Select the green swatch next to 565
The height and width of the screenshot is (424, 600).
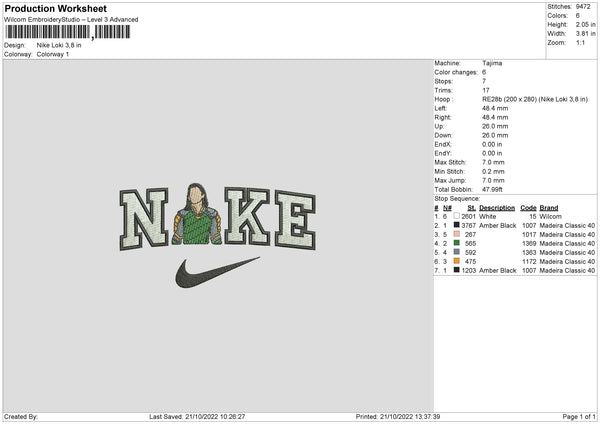point(457,243)
